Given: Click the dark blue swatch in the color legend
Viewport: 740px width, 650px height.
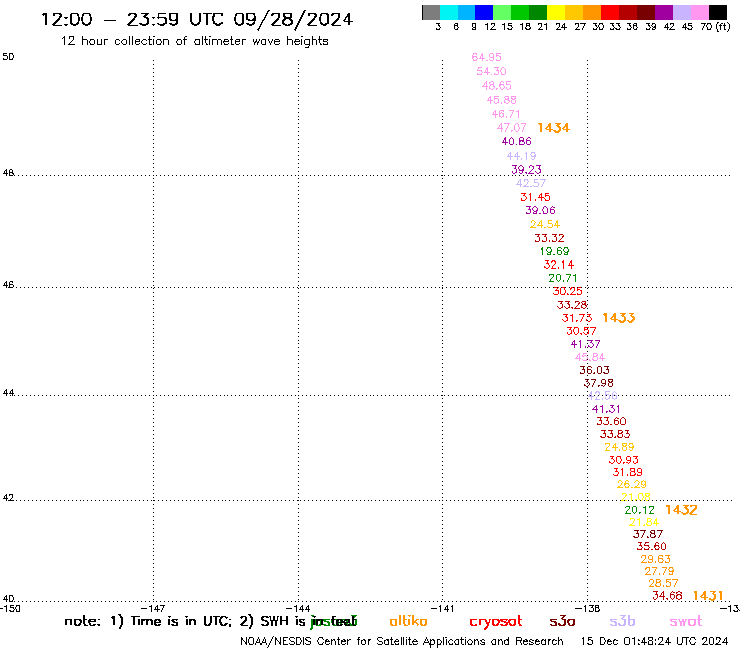Looking at the screenshot, I should click(484, 12).
